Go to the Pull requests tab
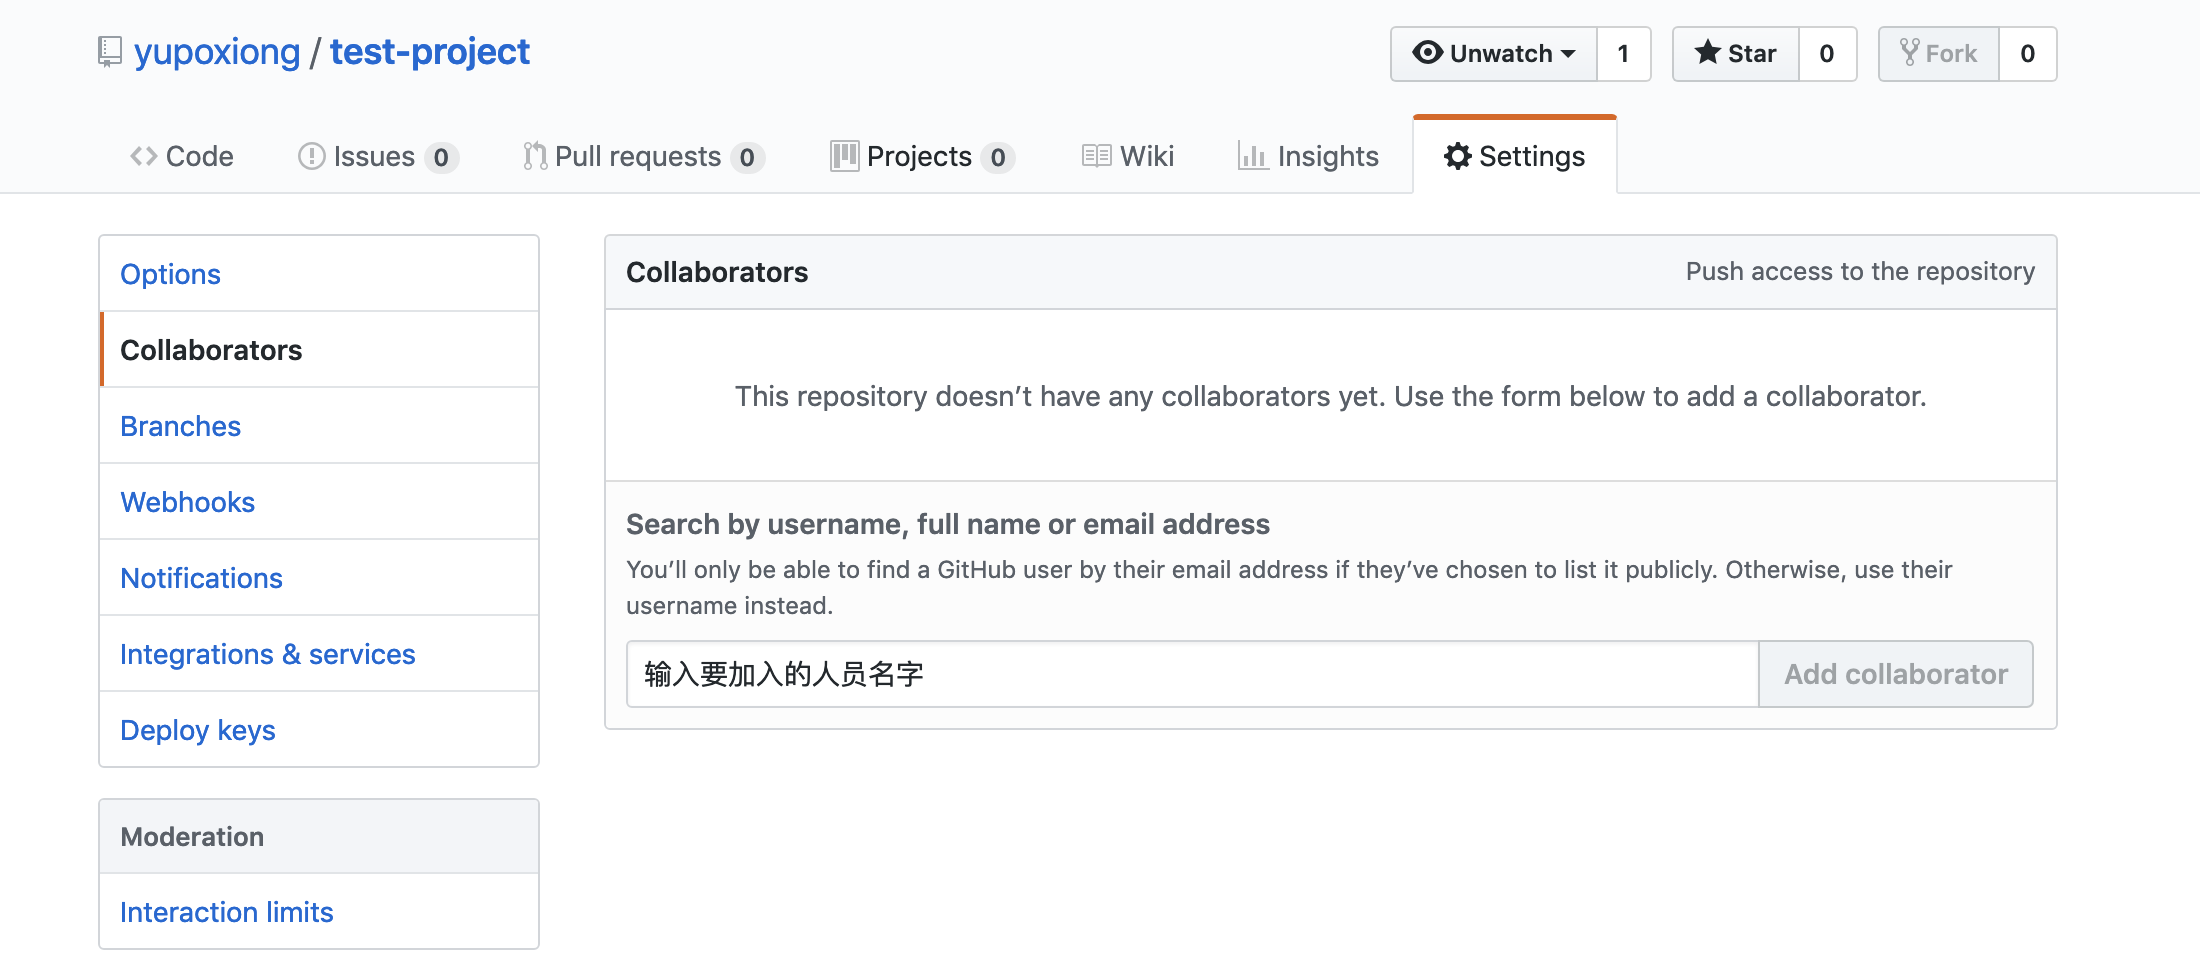The image size is (2200, 972). (x=644, y=156)
